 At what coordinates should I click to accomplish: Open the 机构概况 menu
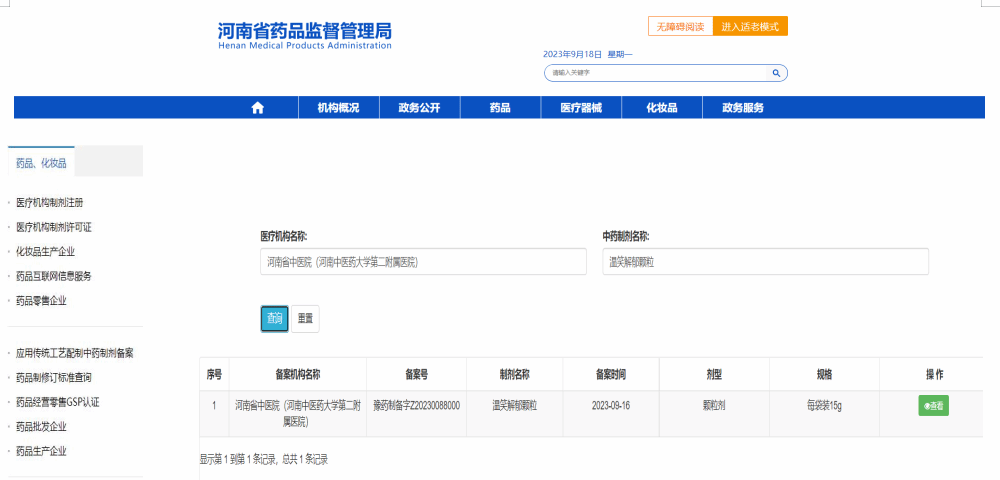pyautogui.click(x=338, y=108)
